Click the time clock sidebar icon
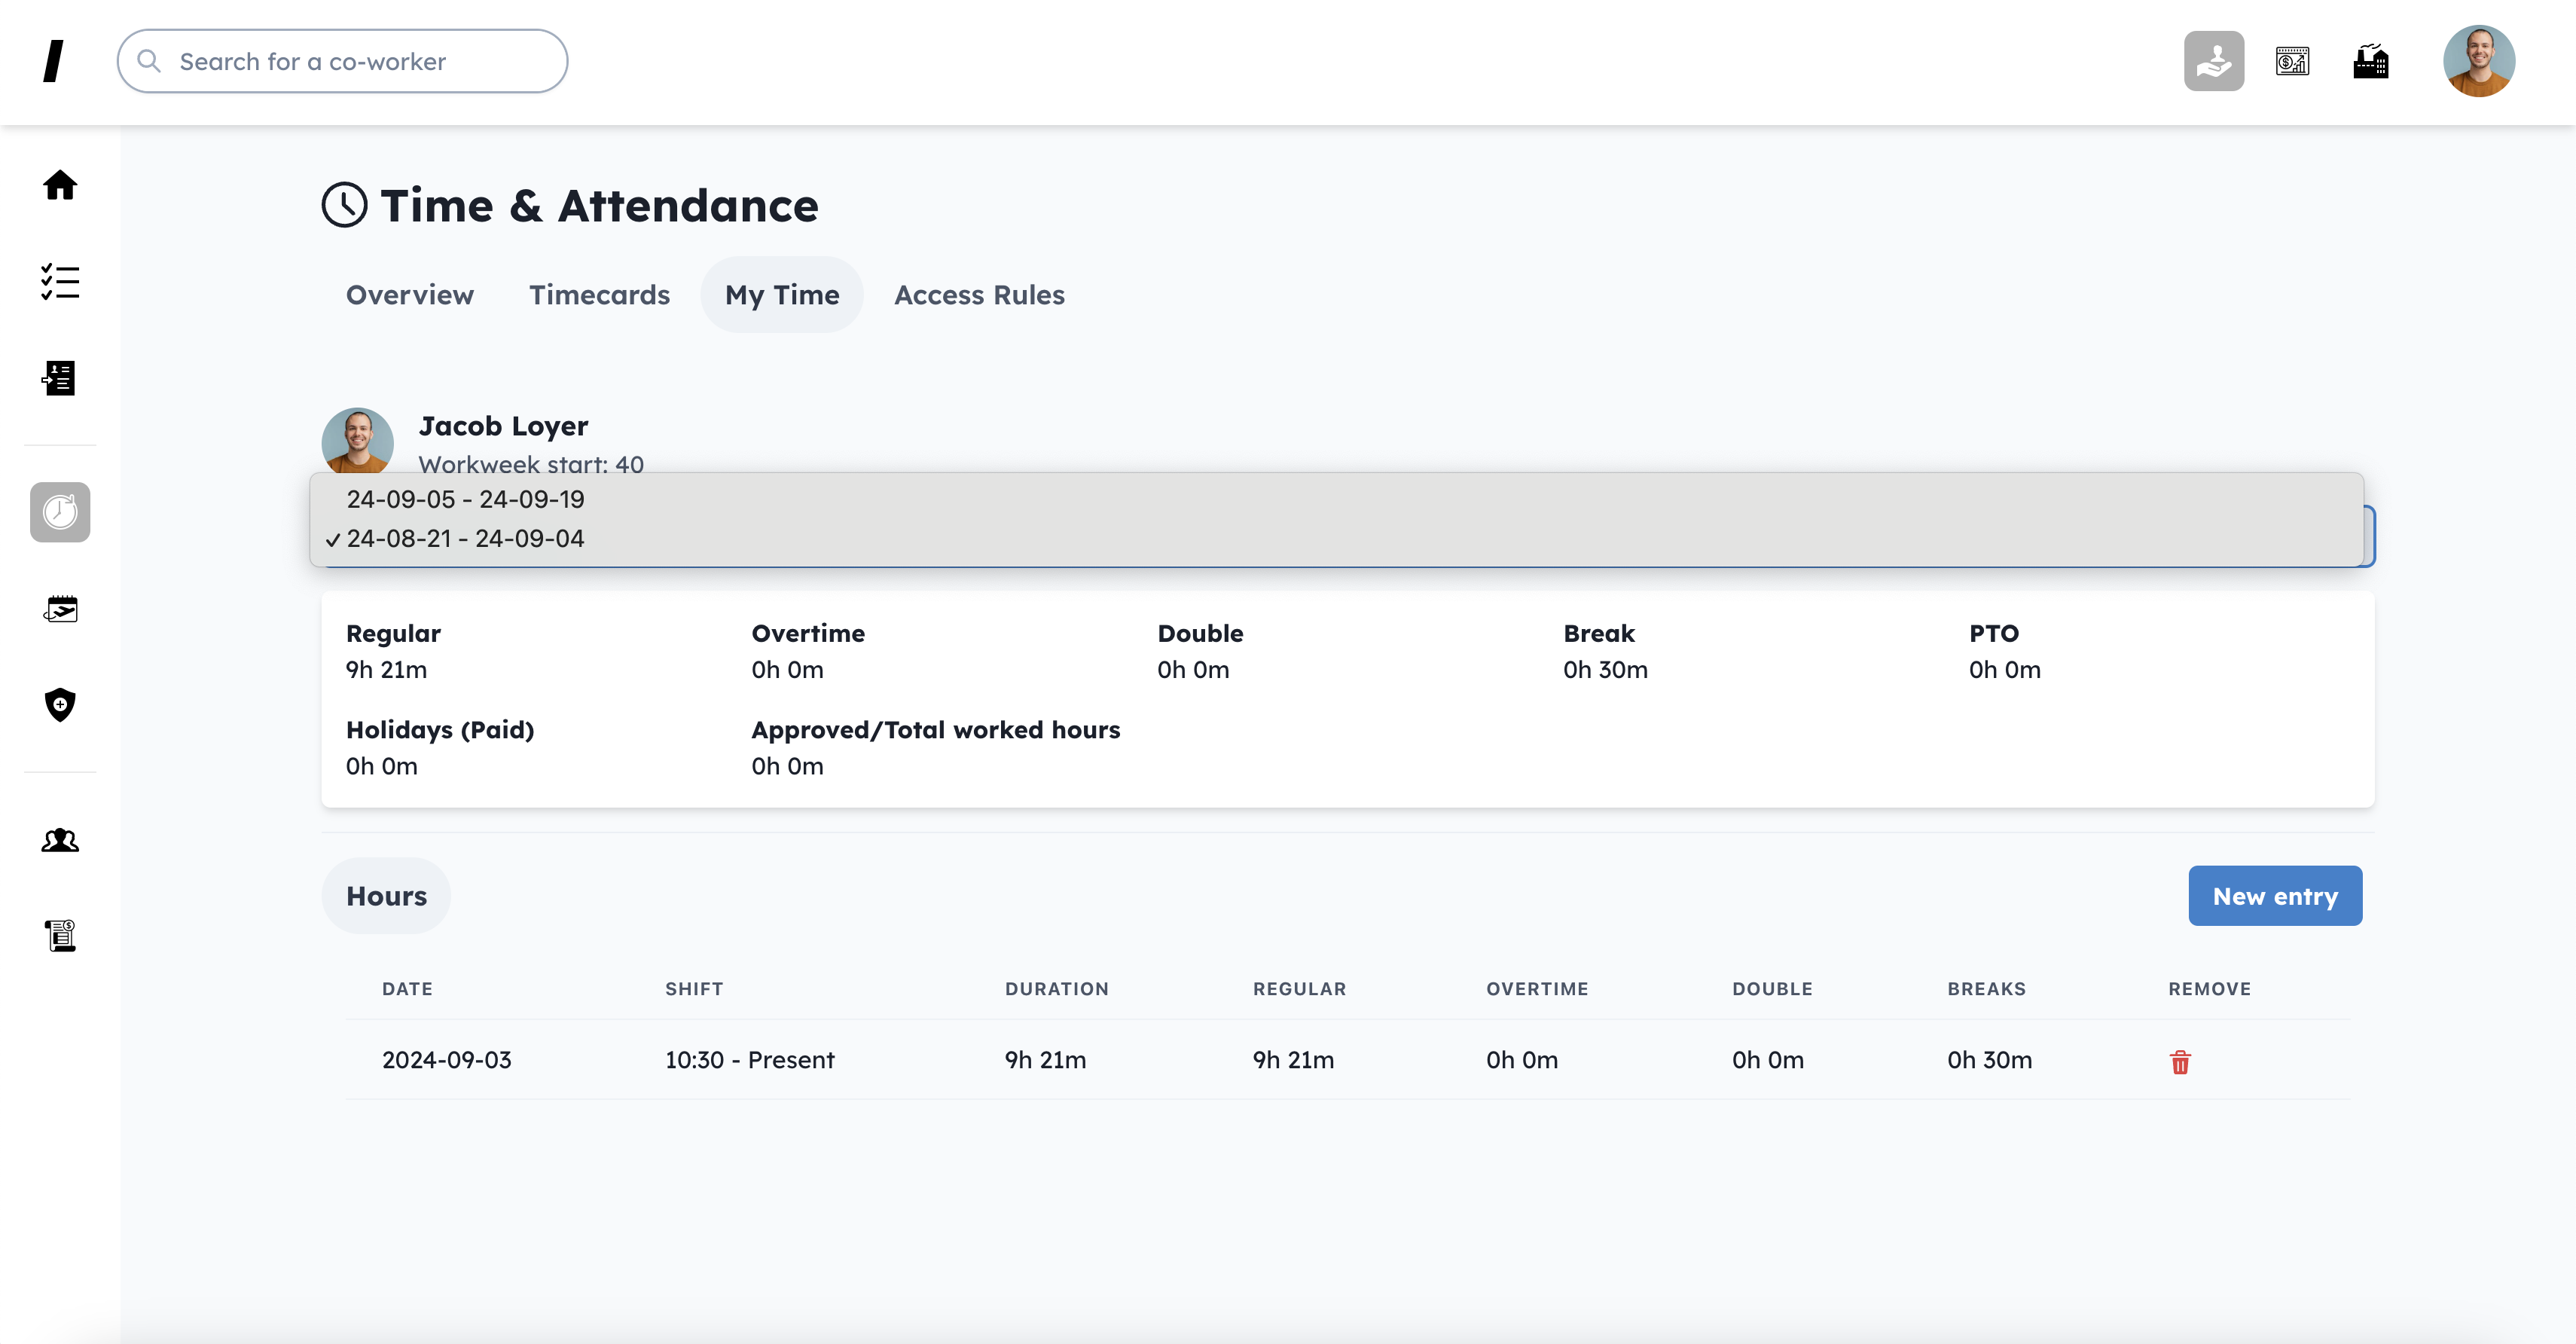The height and width of the screenshot is (1344, 2576). click(60, 512)
